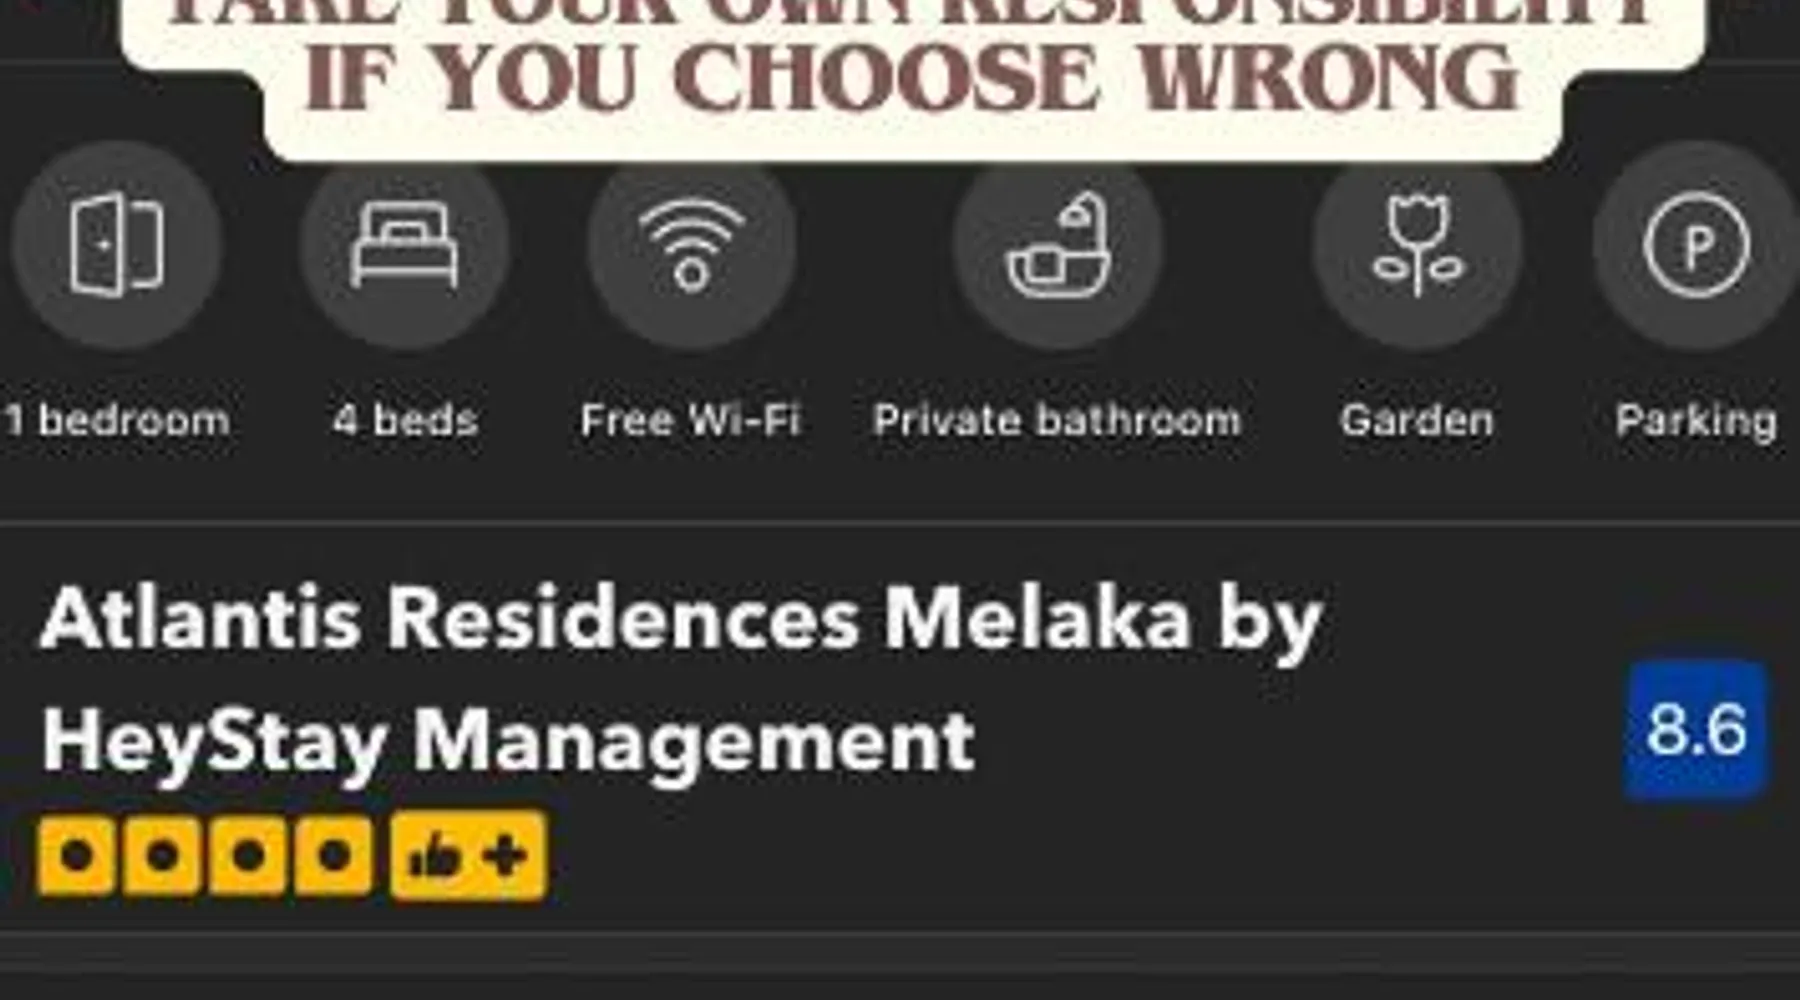Click the 'IF YOU CHOOSE WRONG' banner
This screenshot has width=1800, height=1000.
click(911, 78)
